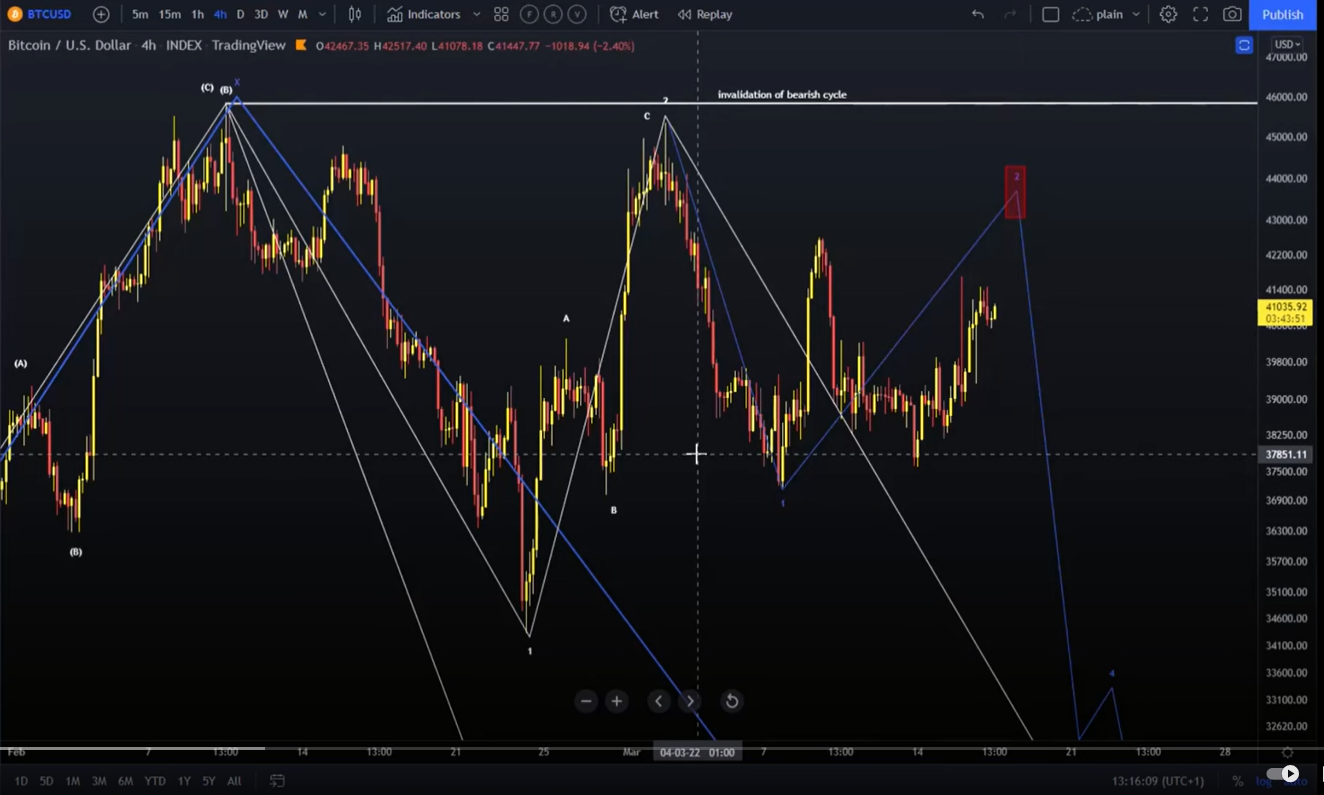Set the date range to 1D
1324x795 pixels.
21,781
